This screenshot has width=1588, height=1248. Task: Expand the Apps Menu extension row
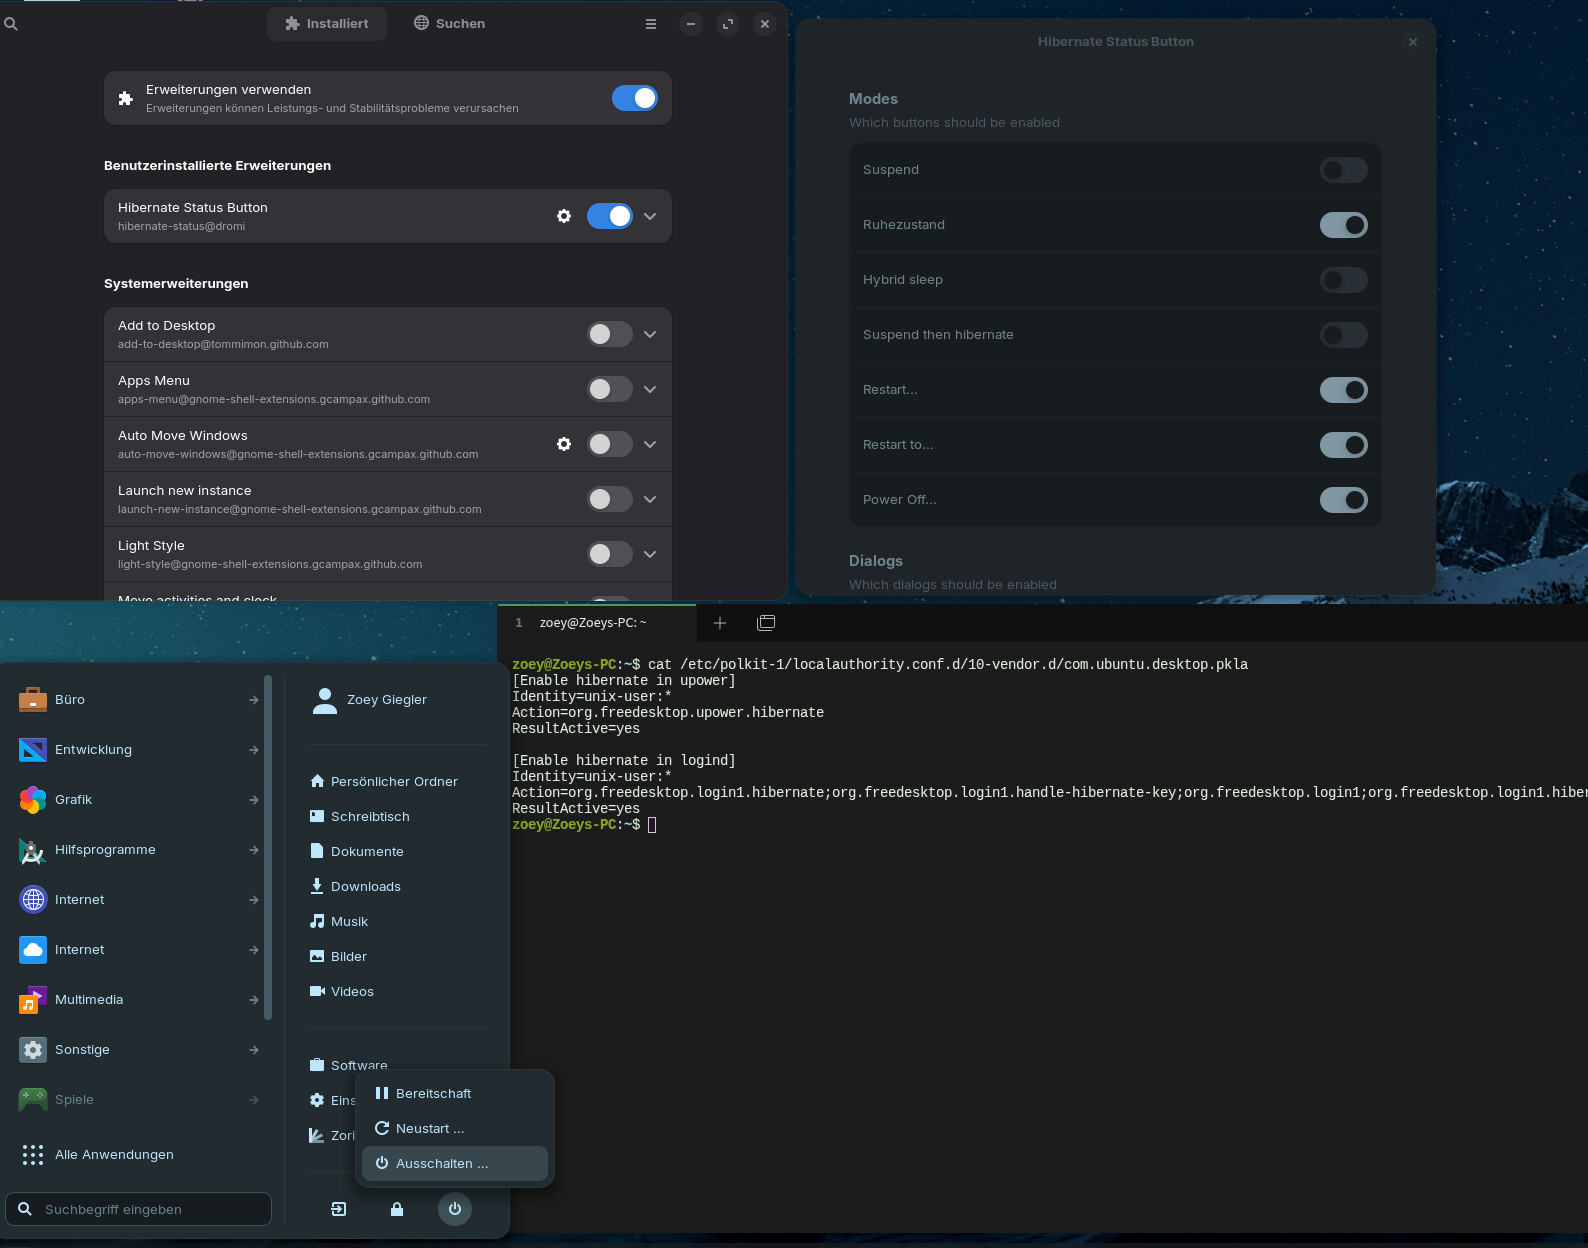click(650, 389)
